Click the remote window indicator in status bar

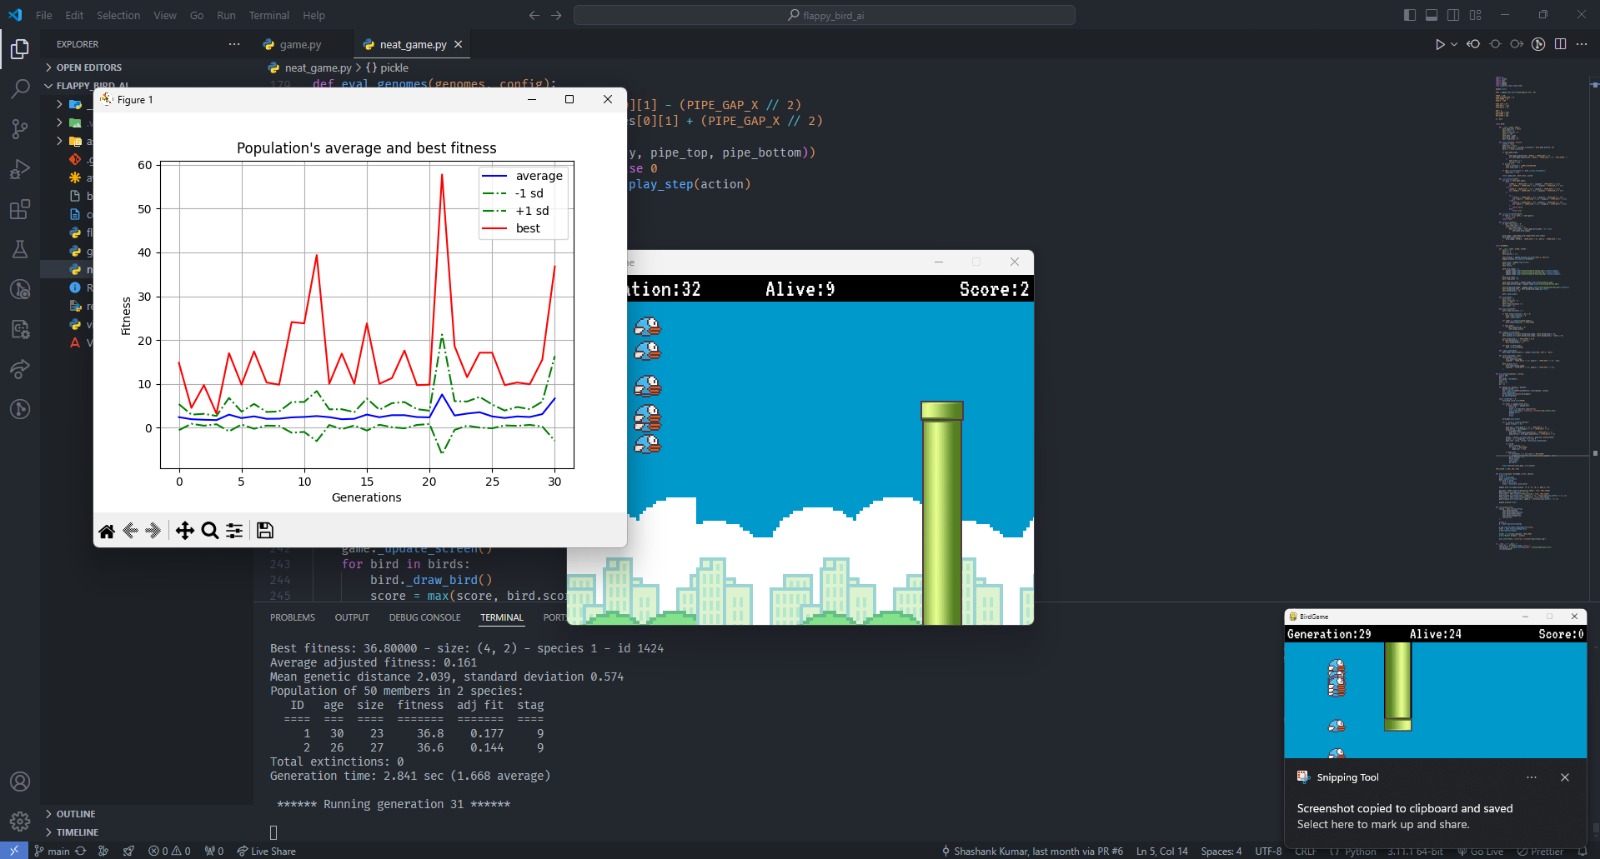14,851
